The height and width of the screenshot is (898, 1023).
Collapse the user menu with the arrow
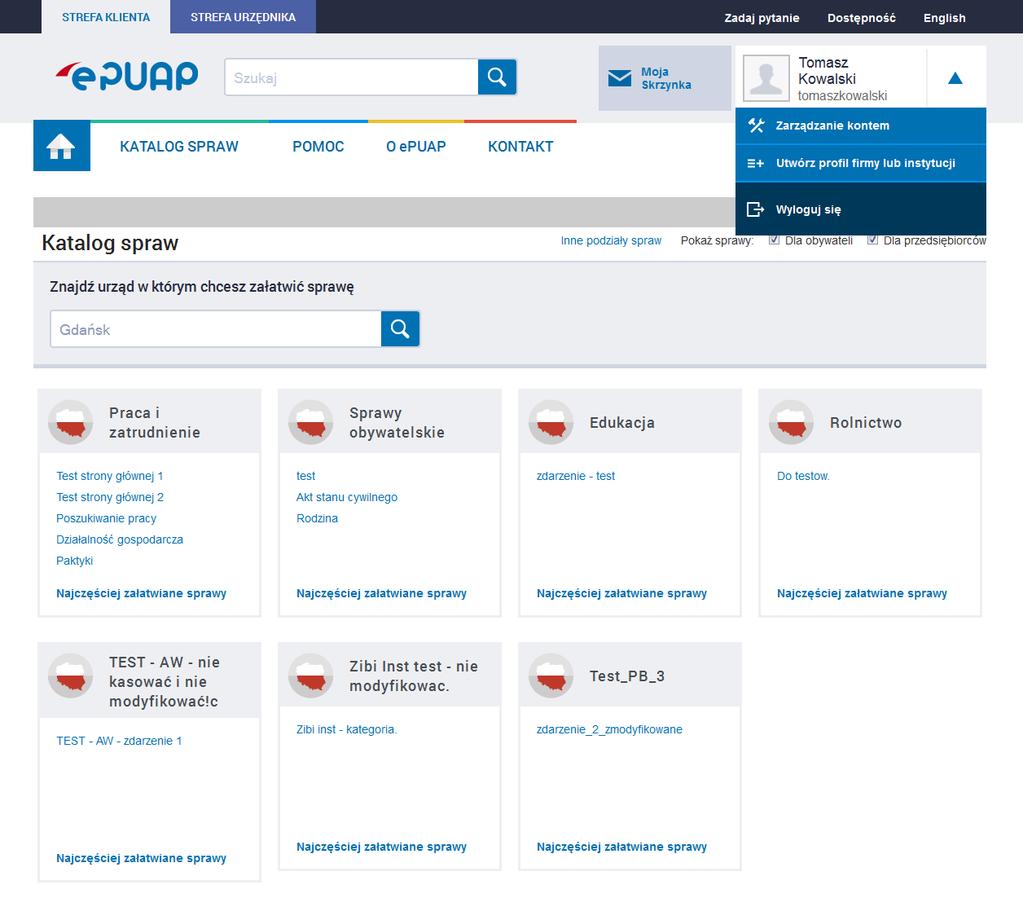tap(955, 78)
